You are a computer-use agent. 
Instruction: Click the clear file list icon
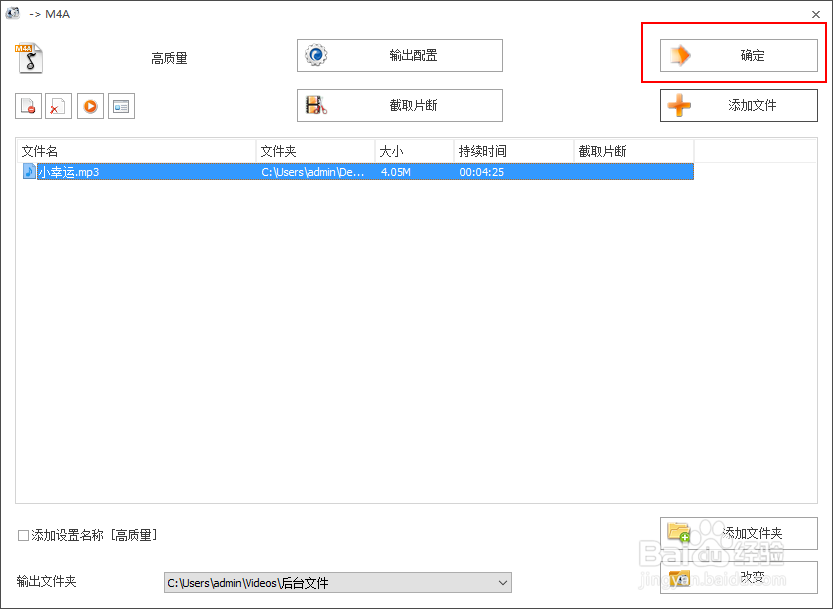click(x=58, y=106)
